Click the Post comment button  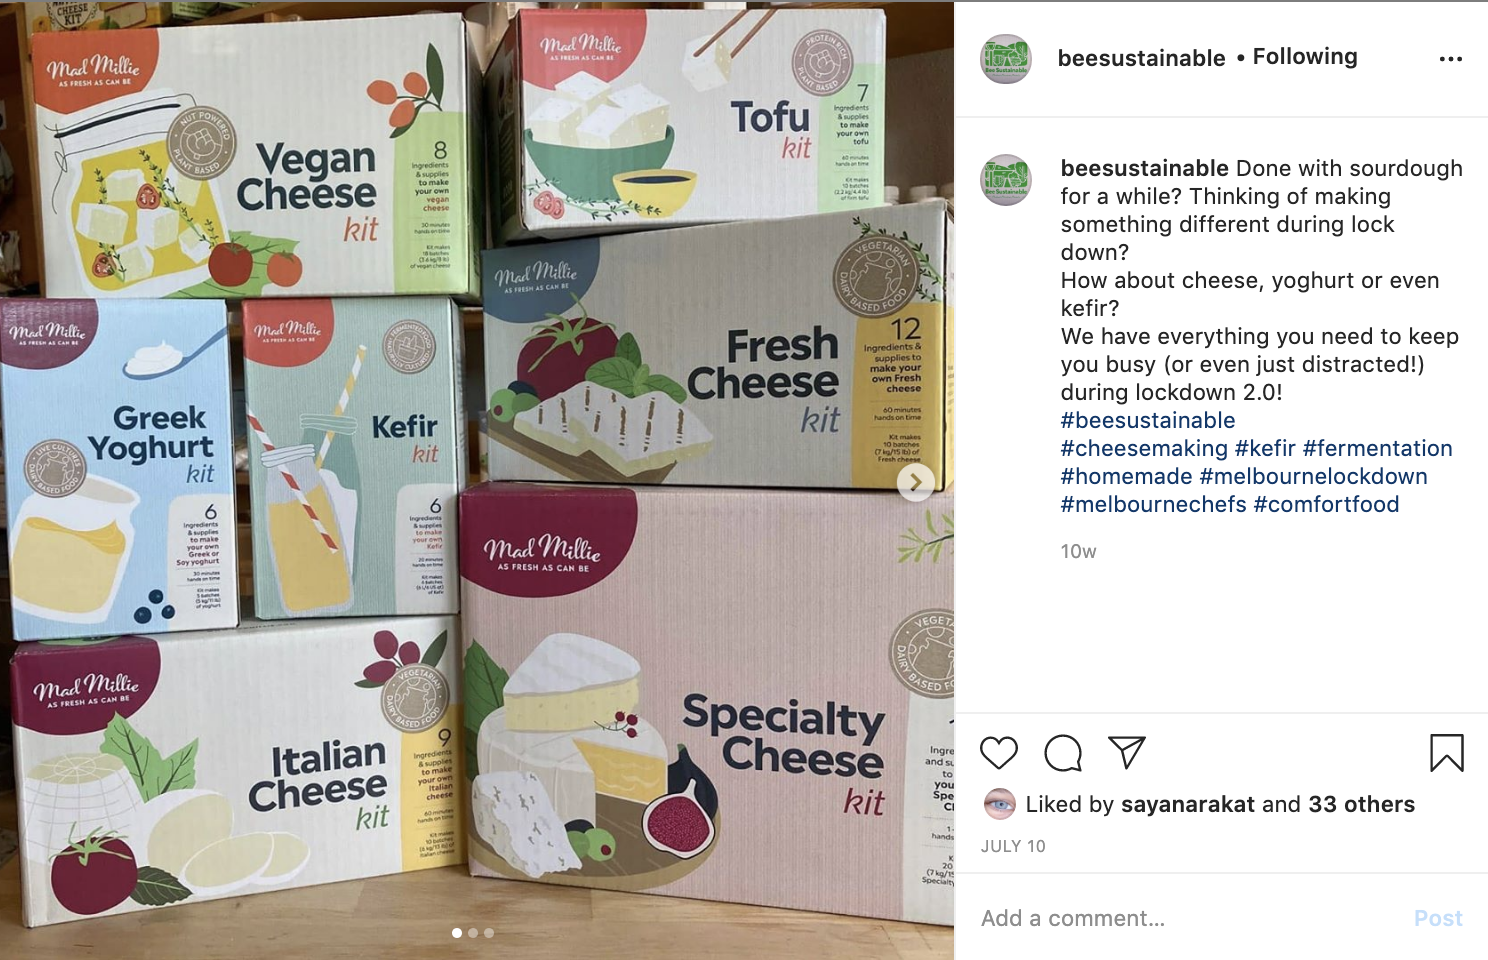1438,918
